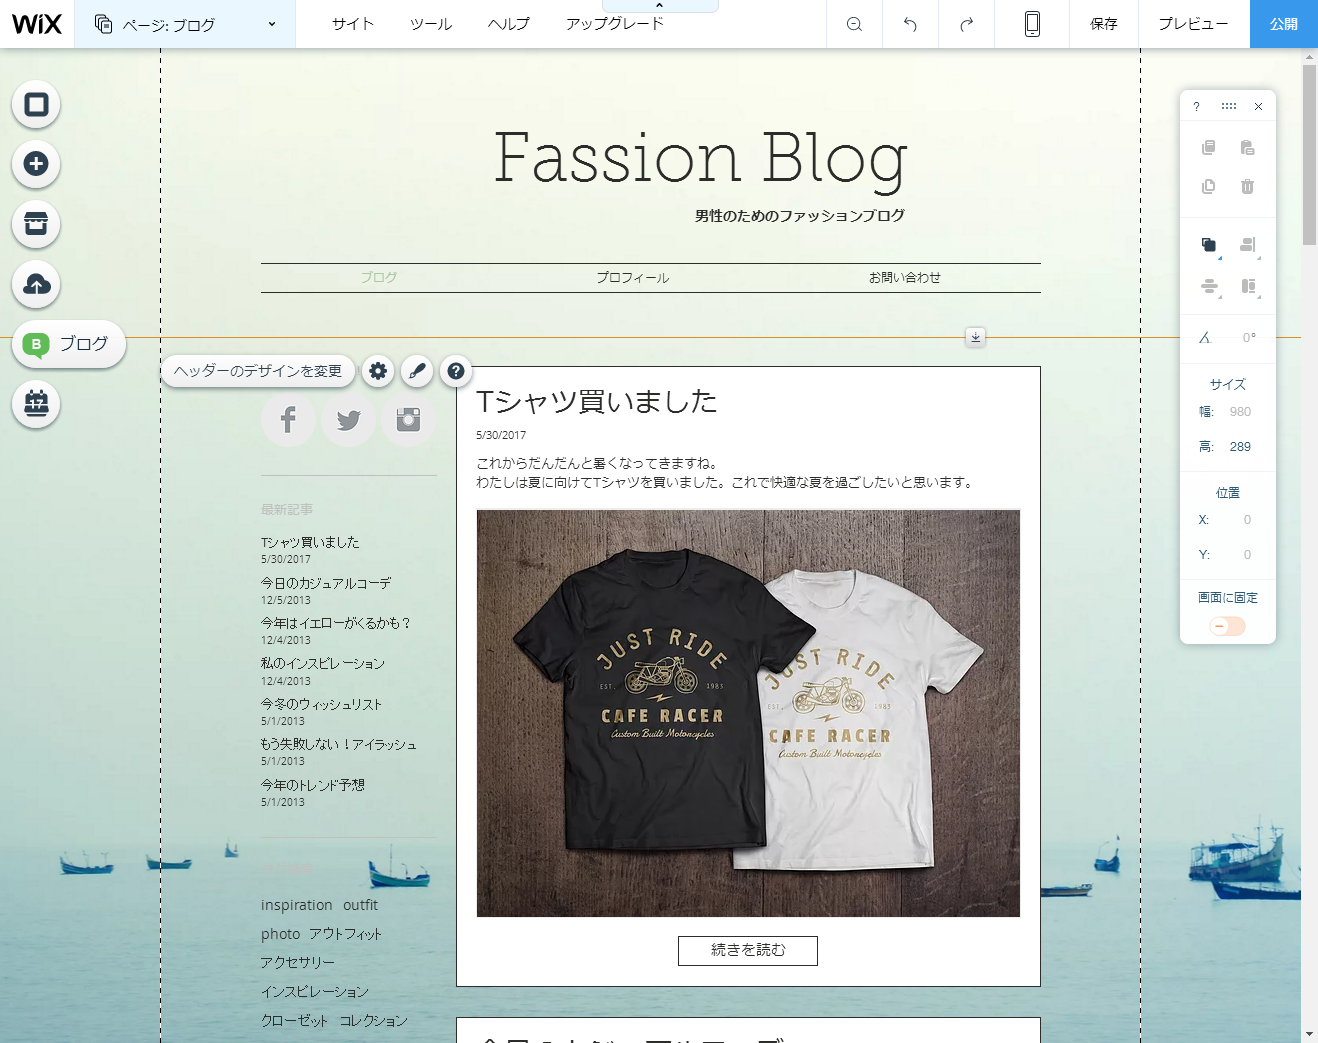
Task: Open recent post もう失敗しない！アイラッシュ
Action: coord(339,744)
